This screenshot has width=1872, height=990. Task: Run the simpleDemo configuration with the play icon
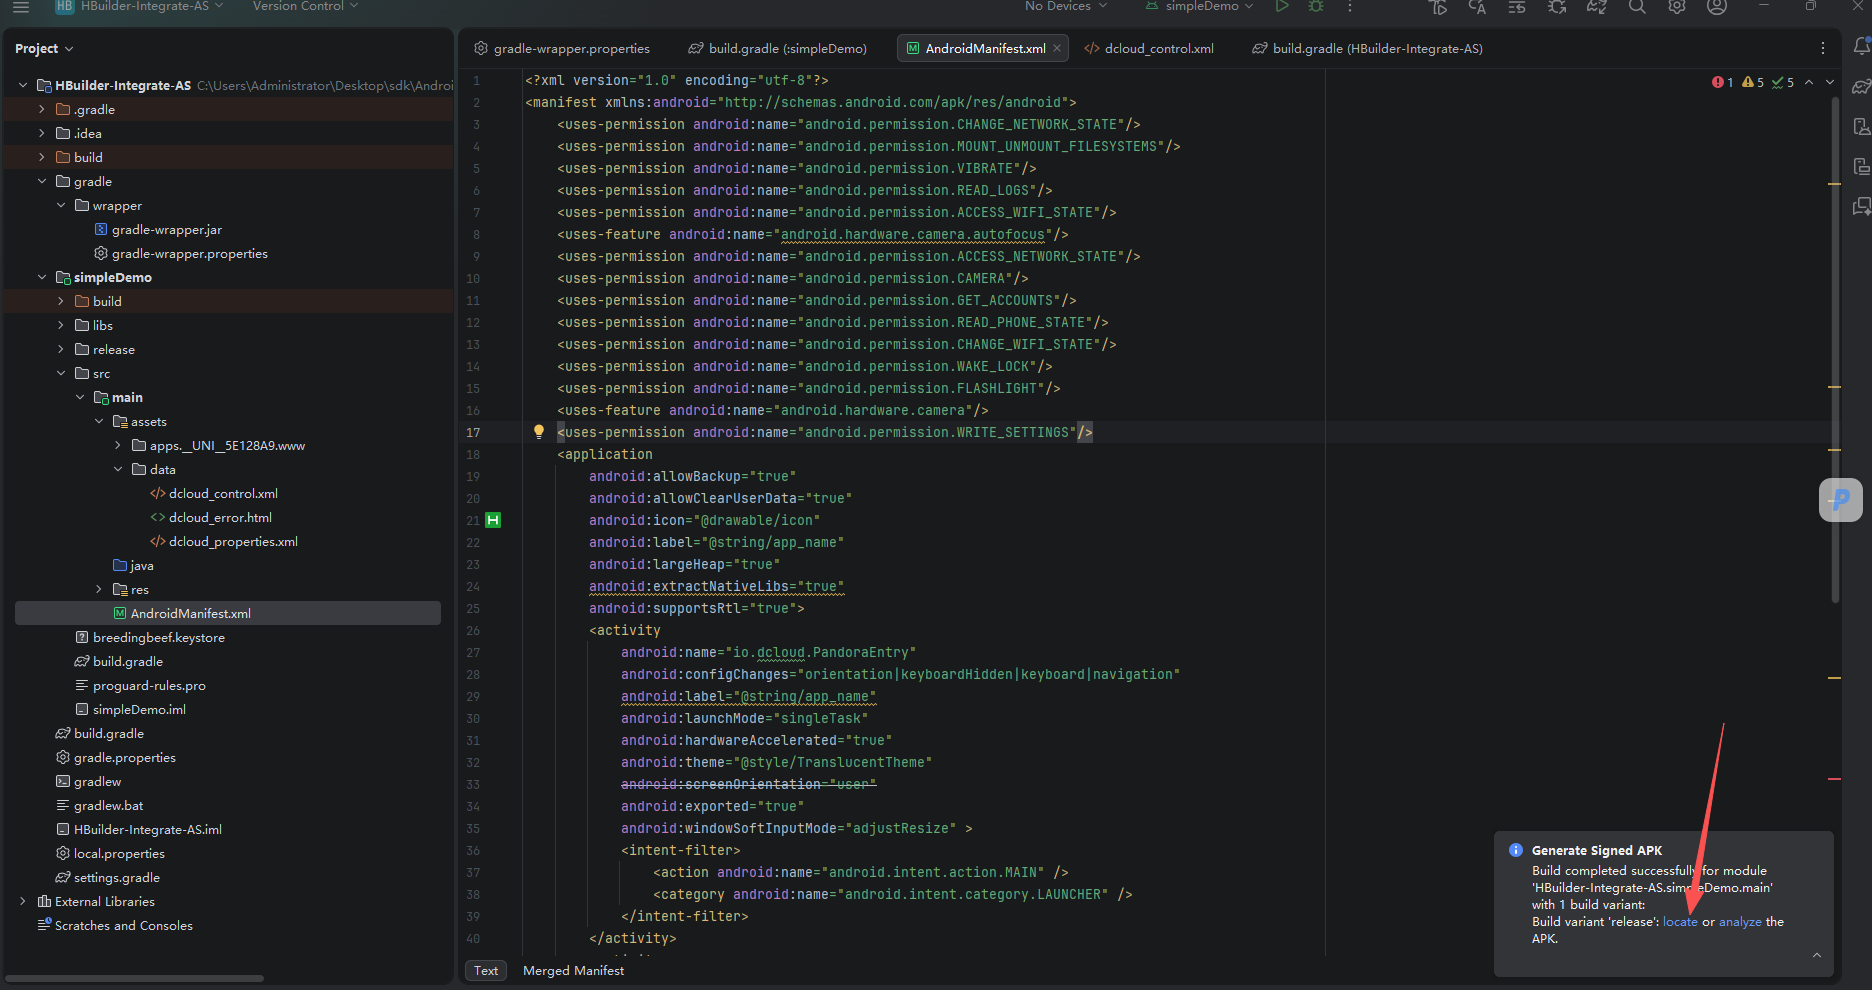click(1282, 6)
